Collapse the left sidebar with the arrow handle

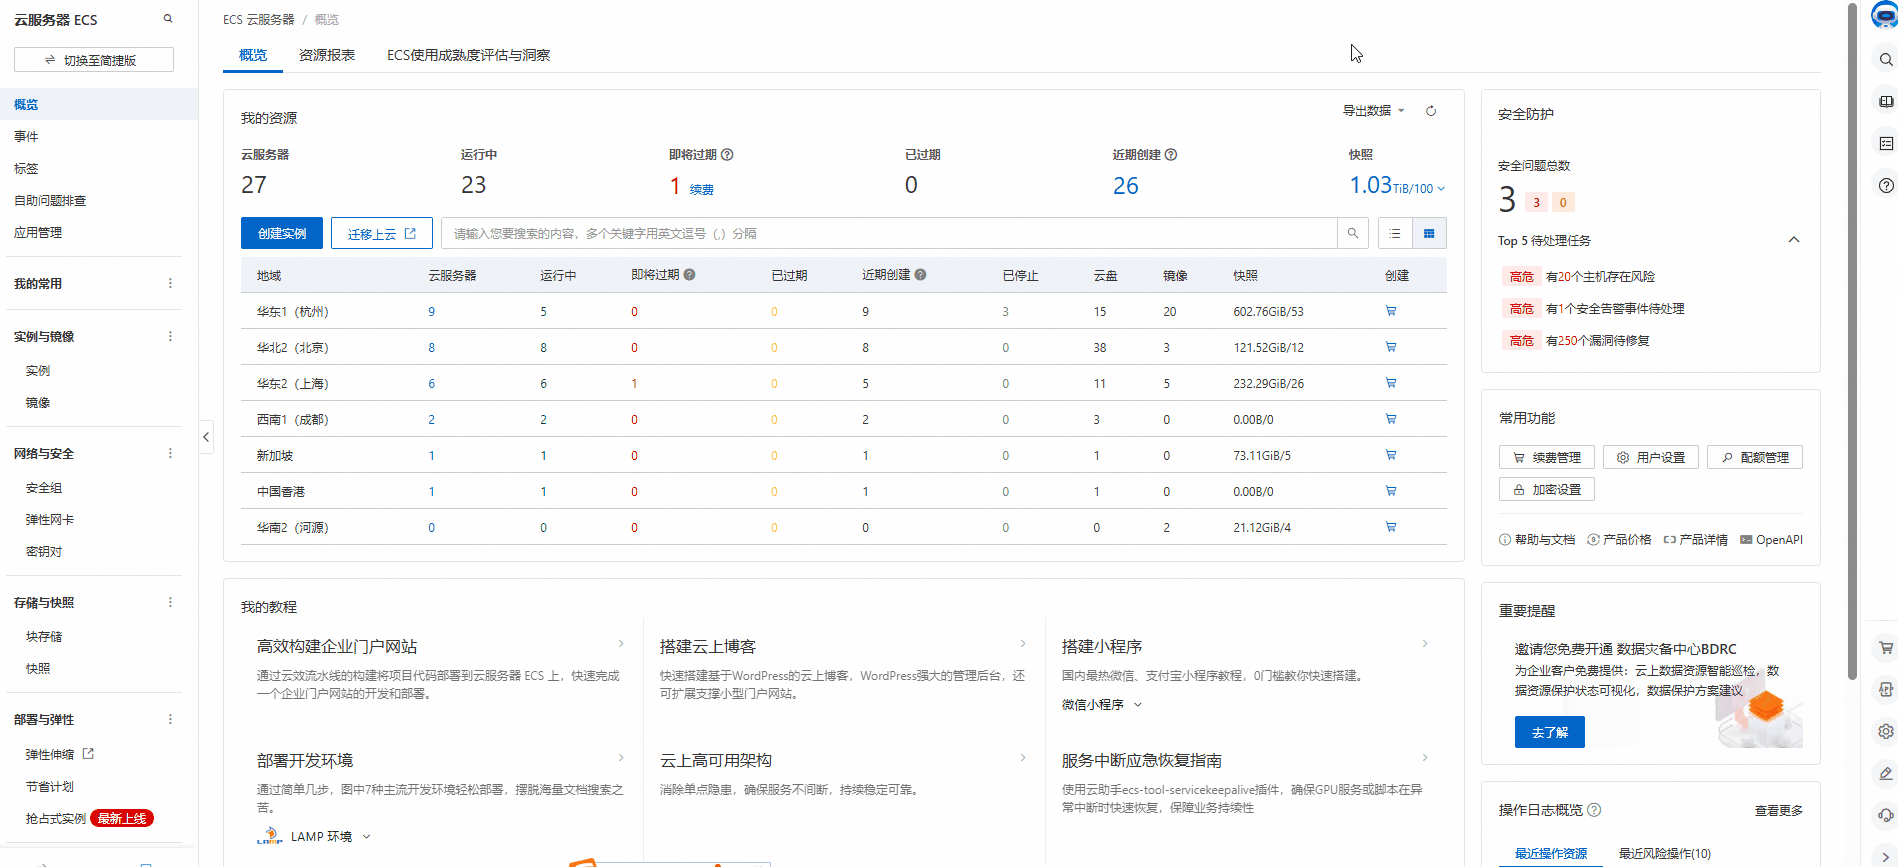(x=206, y=437)
